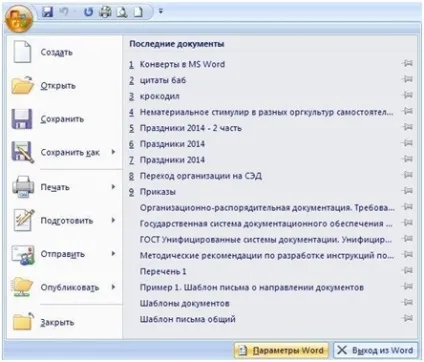Choose Печать menu item

point(64,187)
